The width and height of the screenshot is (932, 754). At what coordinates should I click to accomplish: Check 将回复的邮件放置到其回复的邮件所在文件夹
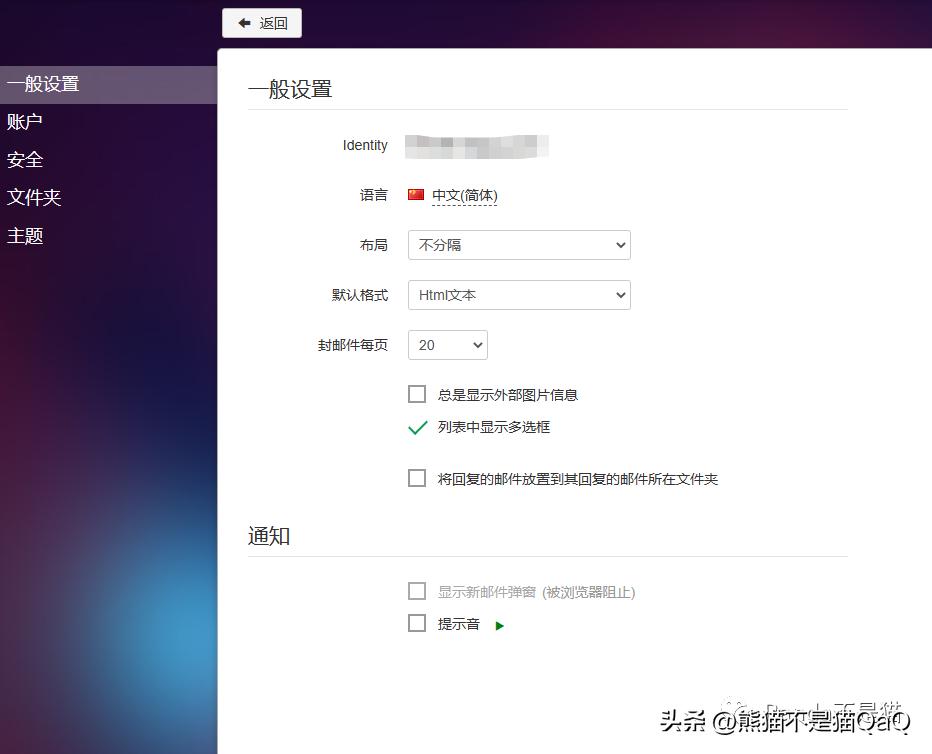pyautogui.click(x=417, y=478)
